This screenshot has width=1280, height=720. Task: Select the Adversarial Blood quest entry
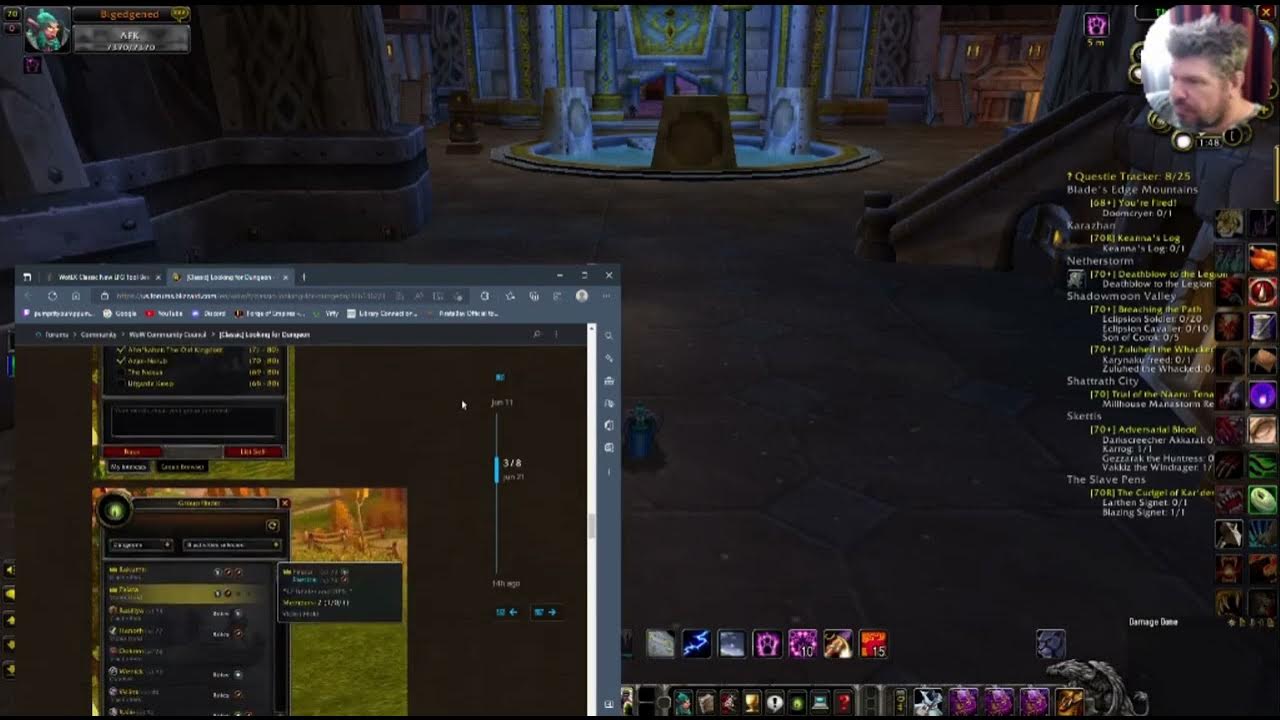pyautogui.click(x=1143, y=429)
